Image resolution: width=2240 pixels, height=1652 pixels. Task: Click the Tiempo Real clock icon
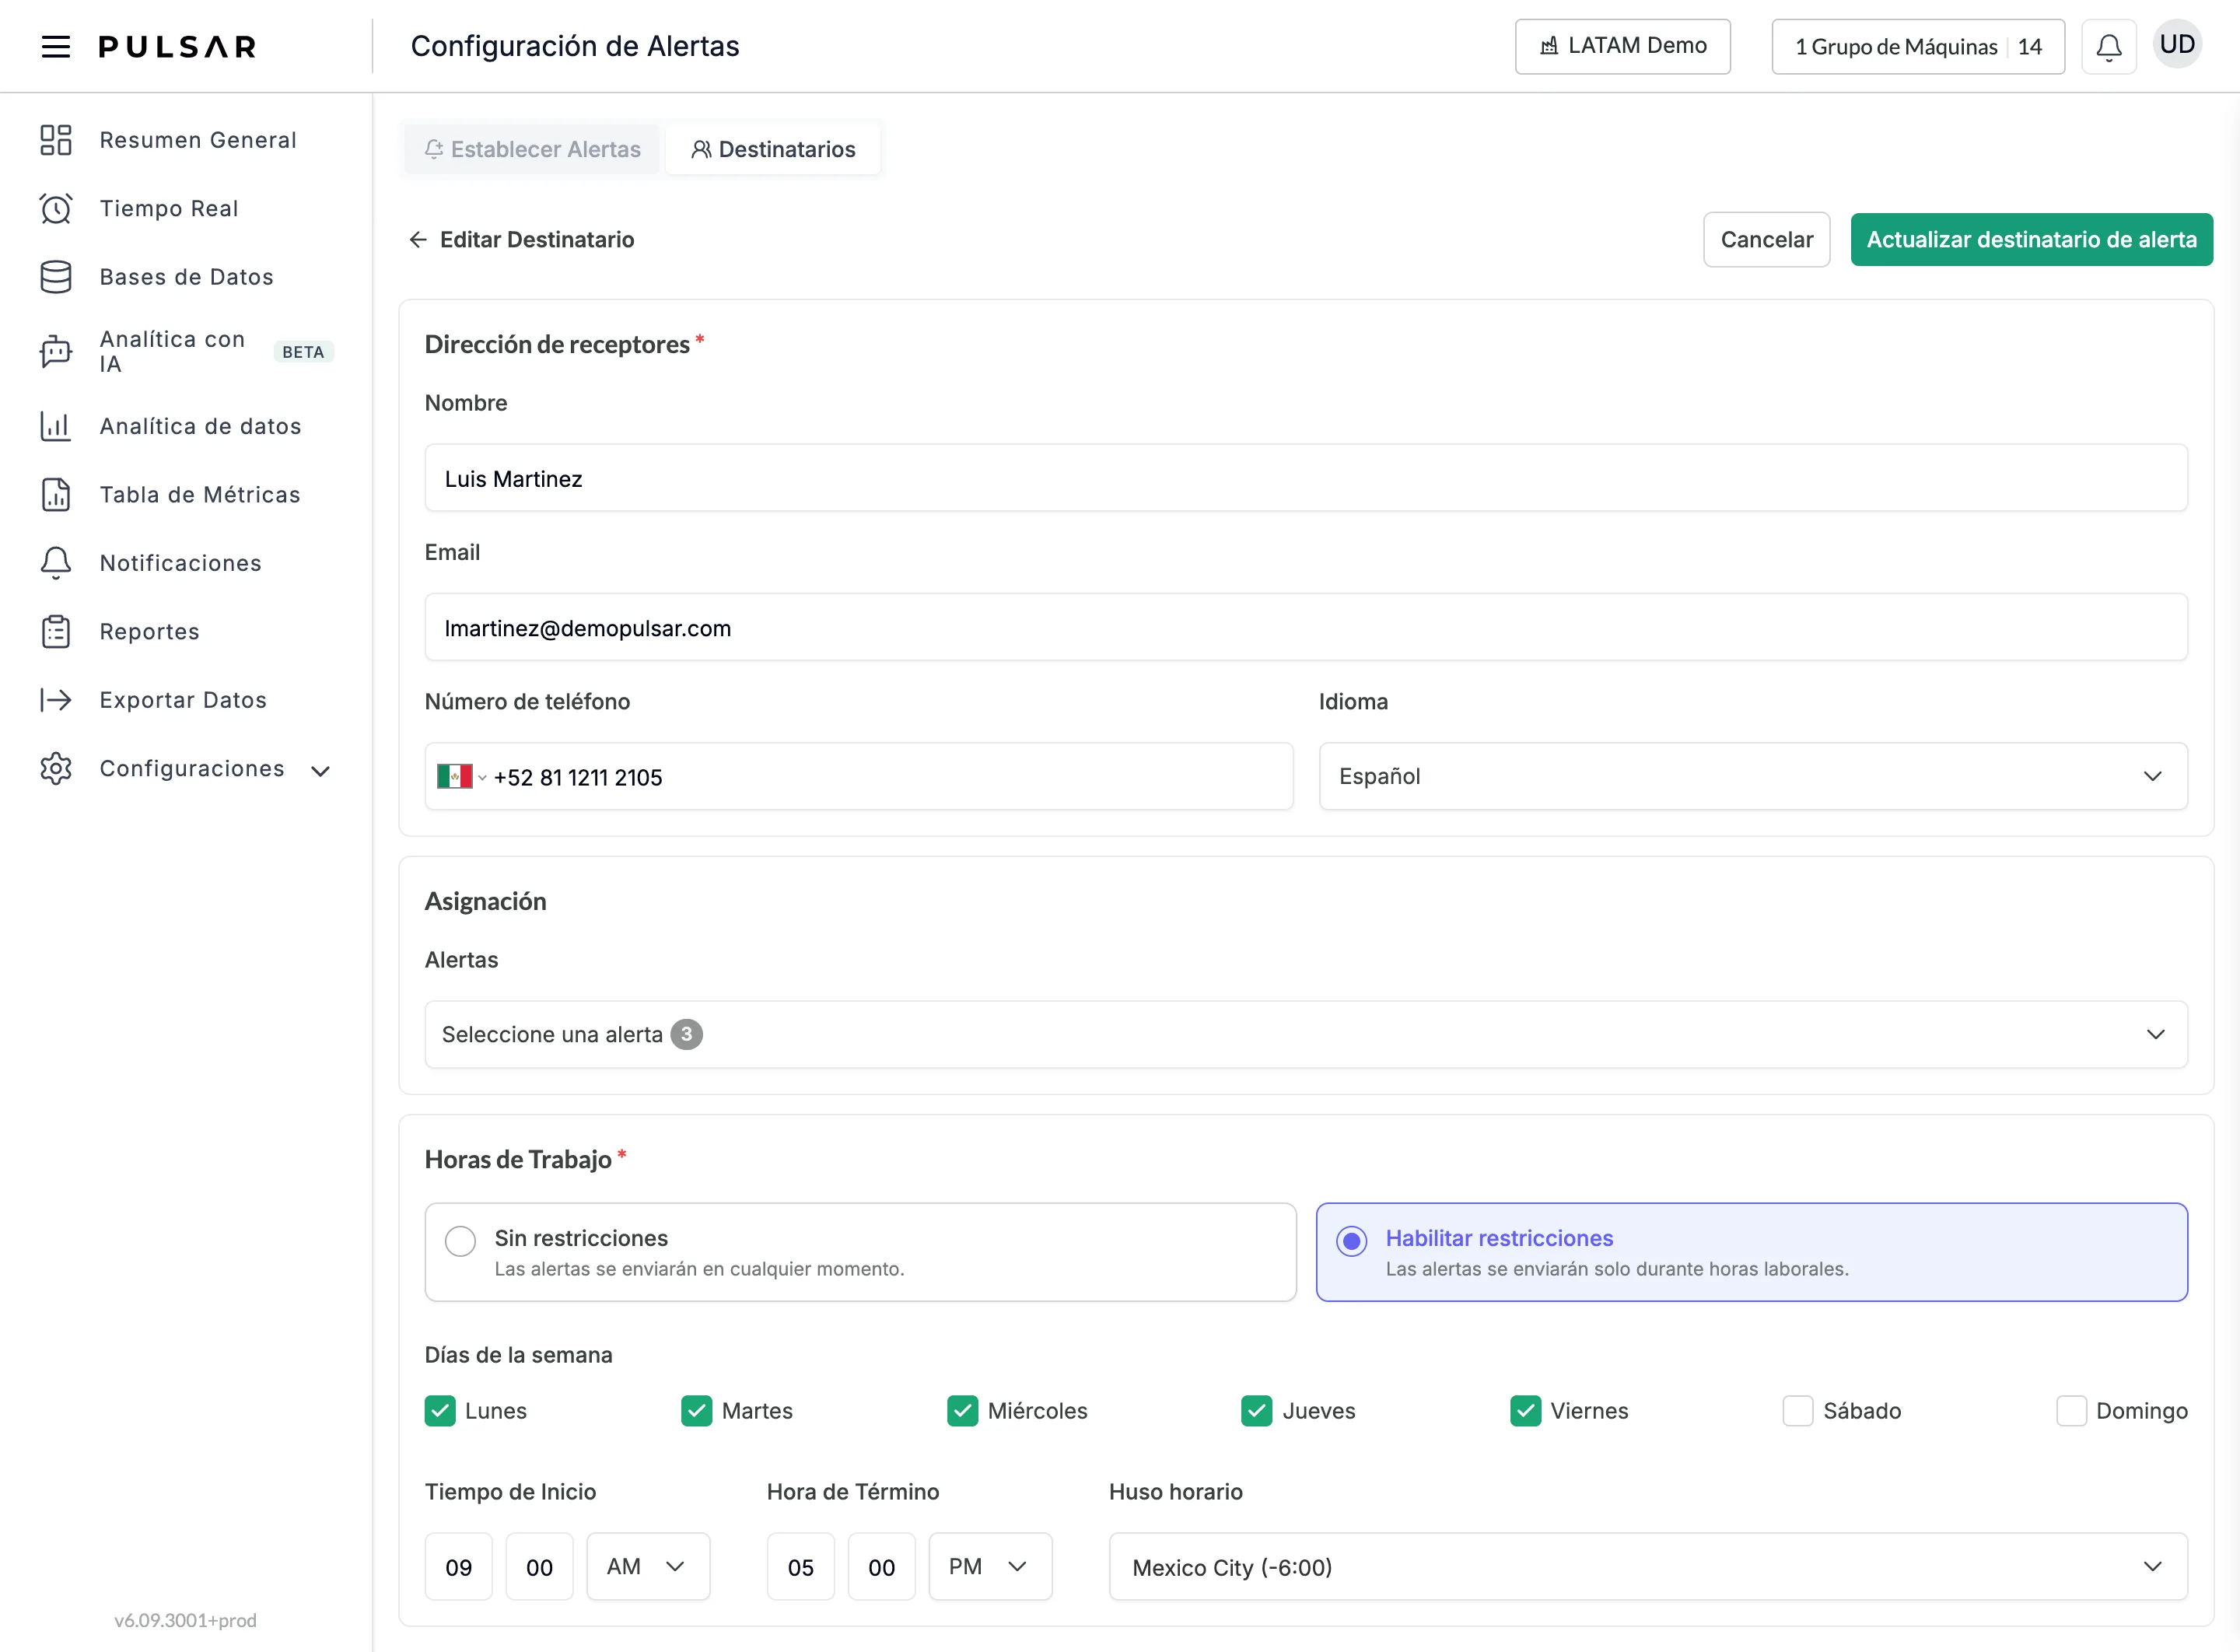[x=56, y=208]
